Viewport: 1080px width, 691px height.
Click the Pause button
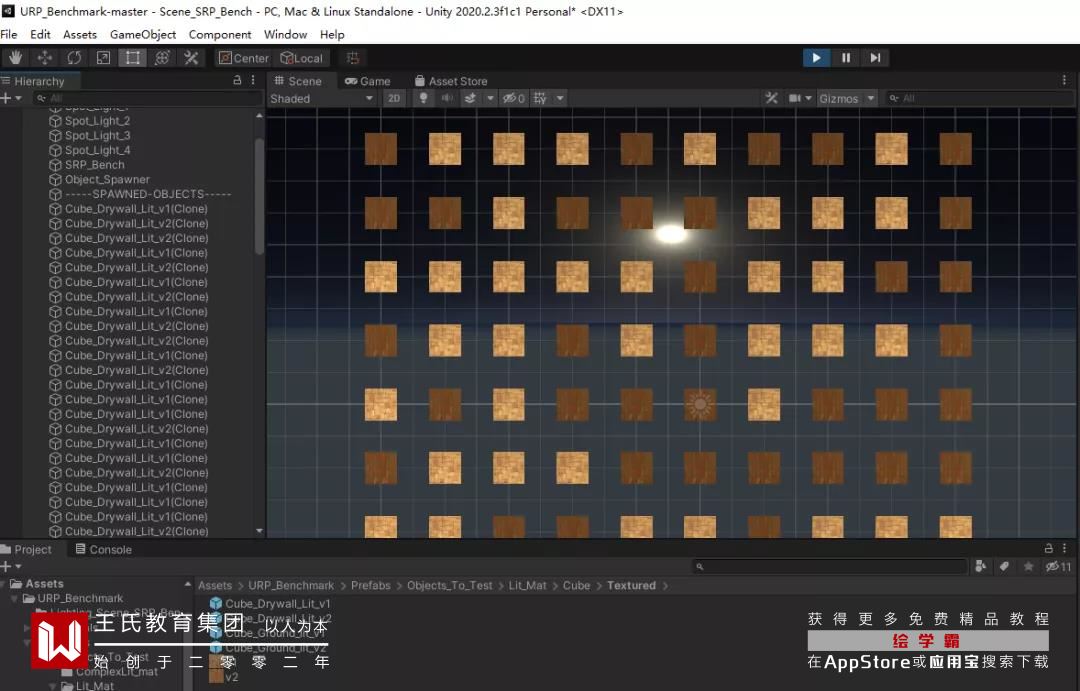pos(846,58)
